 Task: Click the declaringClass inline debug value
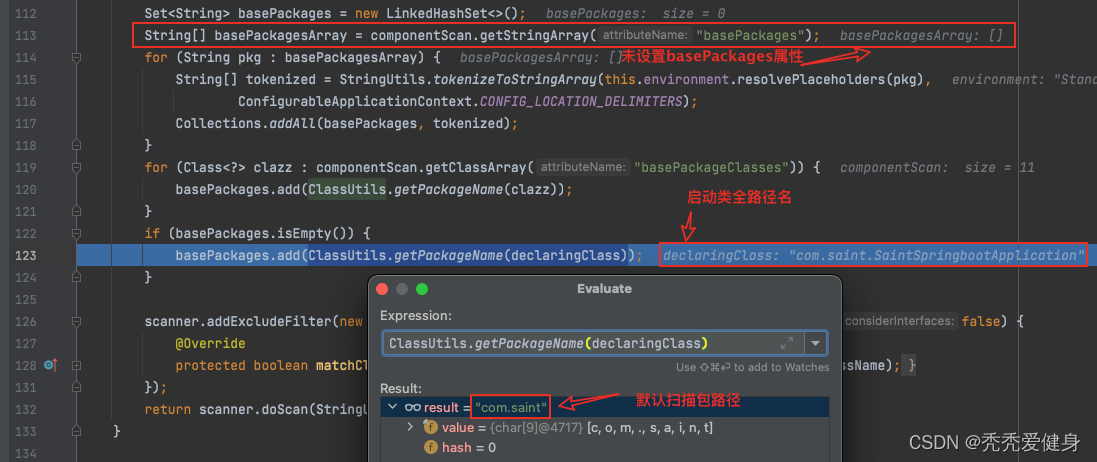(x=872, y=256)
